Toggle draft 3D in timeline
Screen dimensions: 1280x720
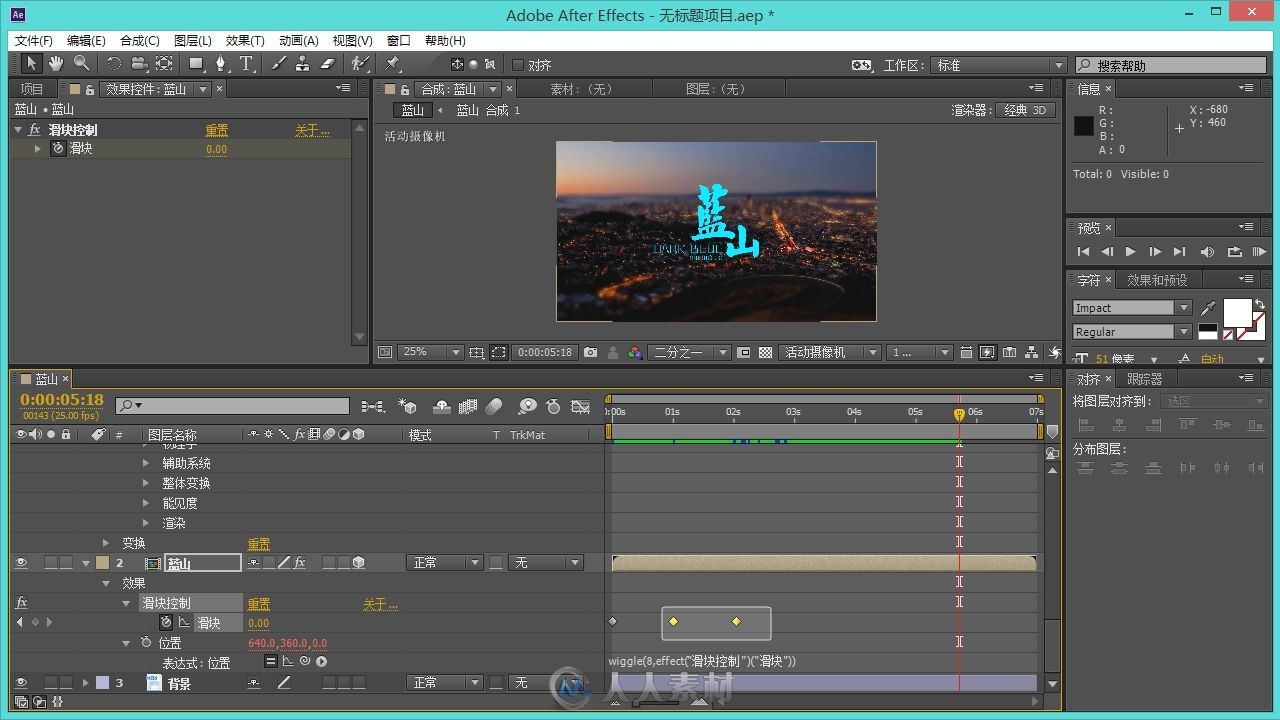pyautogui.click(x=407, y=406)
